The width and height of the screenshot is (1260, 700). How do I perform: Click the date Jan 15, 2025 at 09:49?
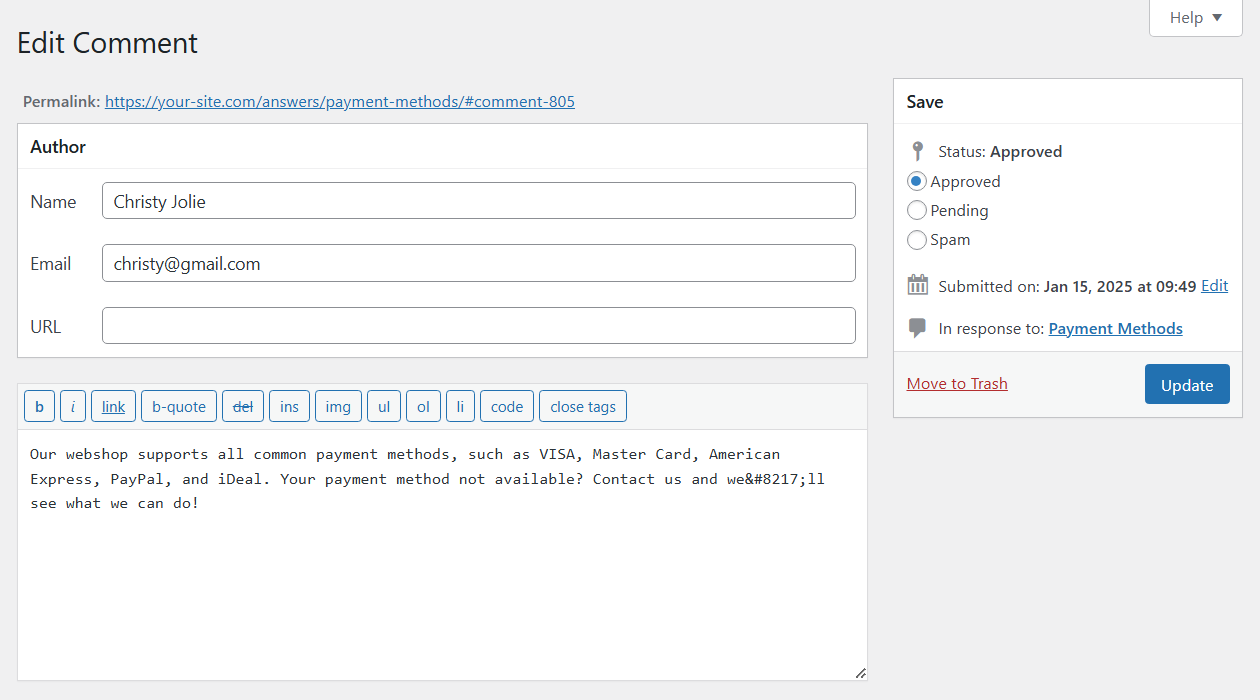pyautogui.click(x=1120, y=286)
